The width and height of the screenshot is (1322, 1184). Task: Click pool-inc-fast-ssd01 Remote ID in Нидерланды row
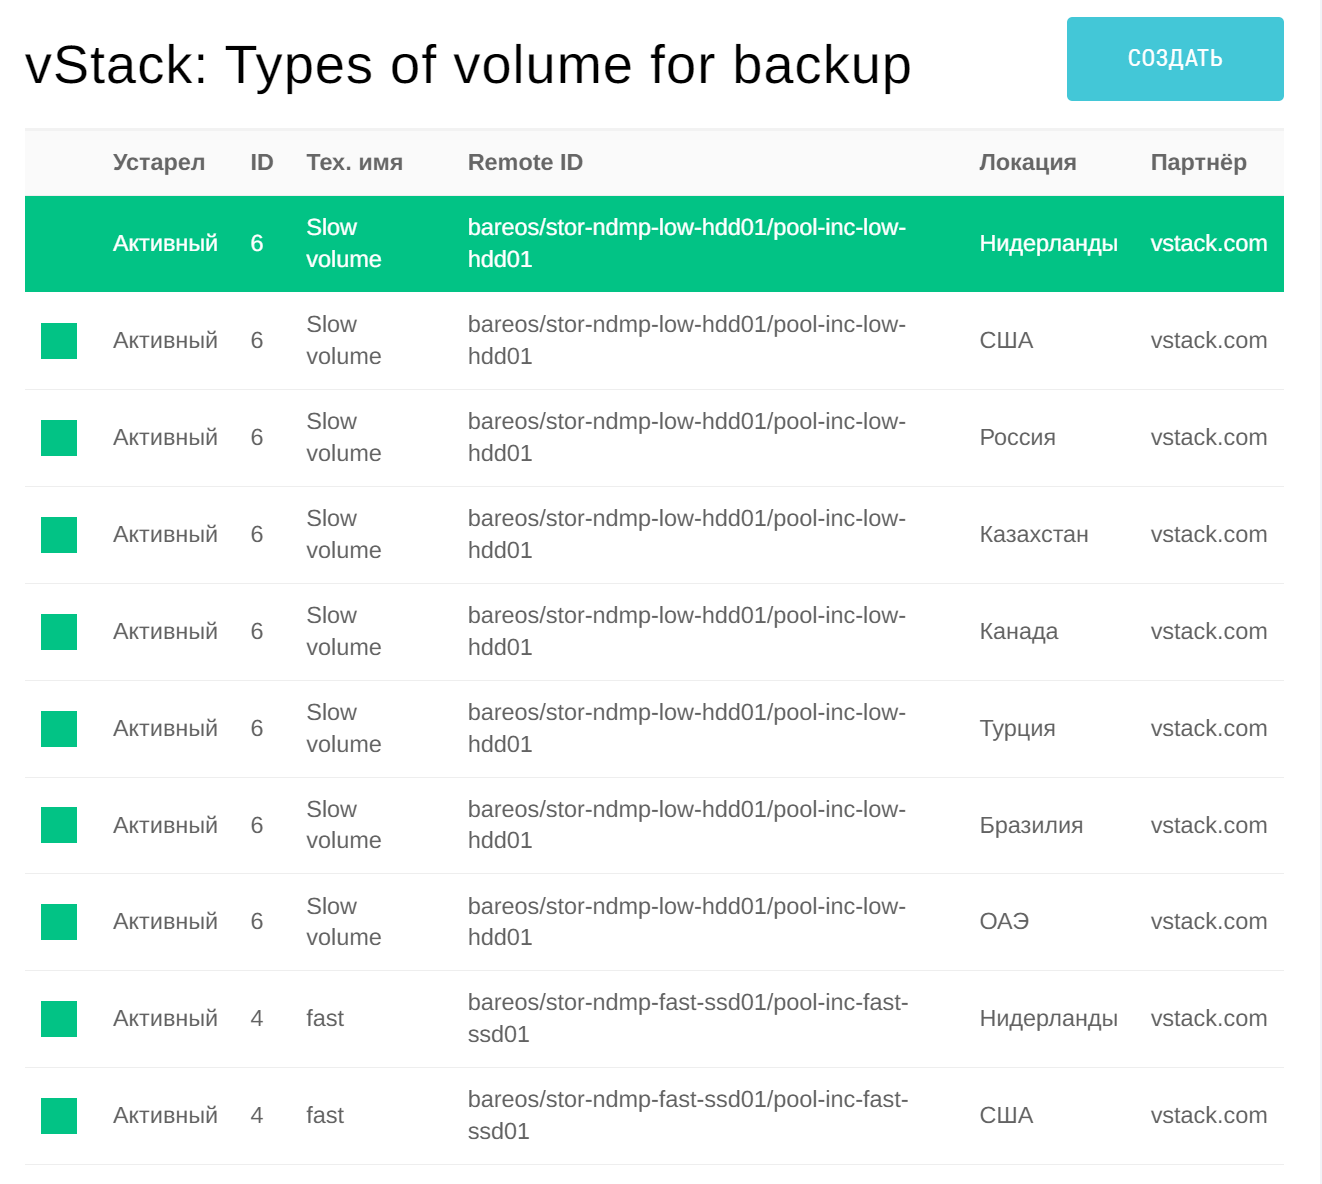pos(688,1018)
